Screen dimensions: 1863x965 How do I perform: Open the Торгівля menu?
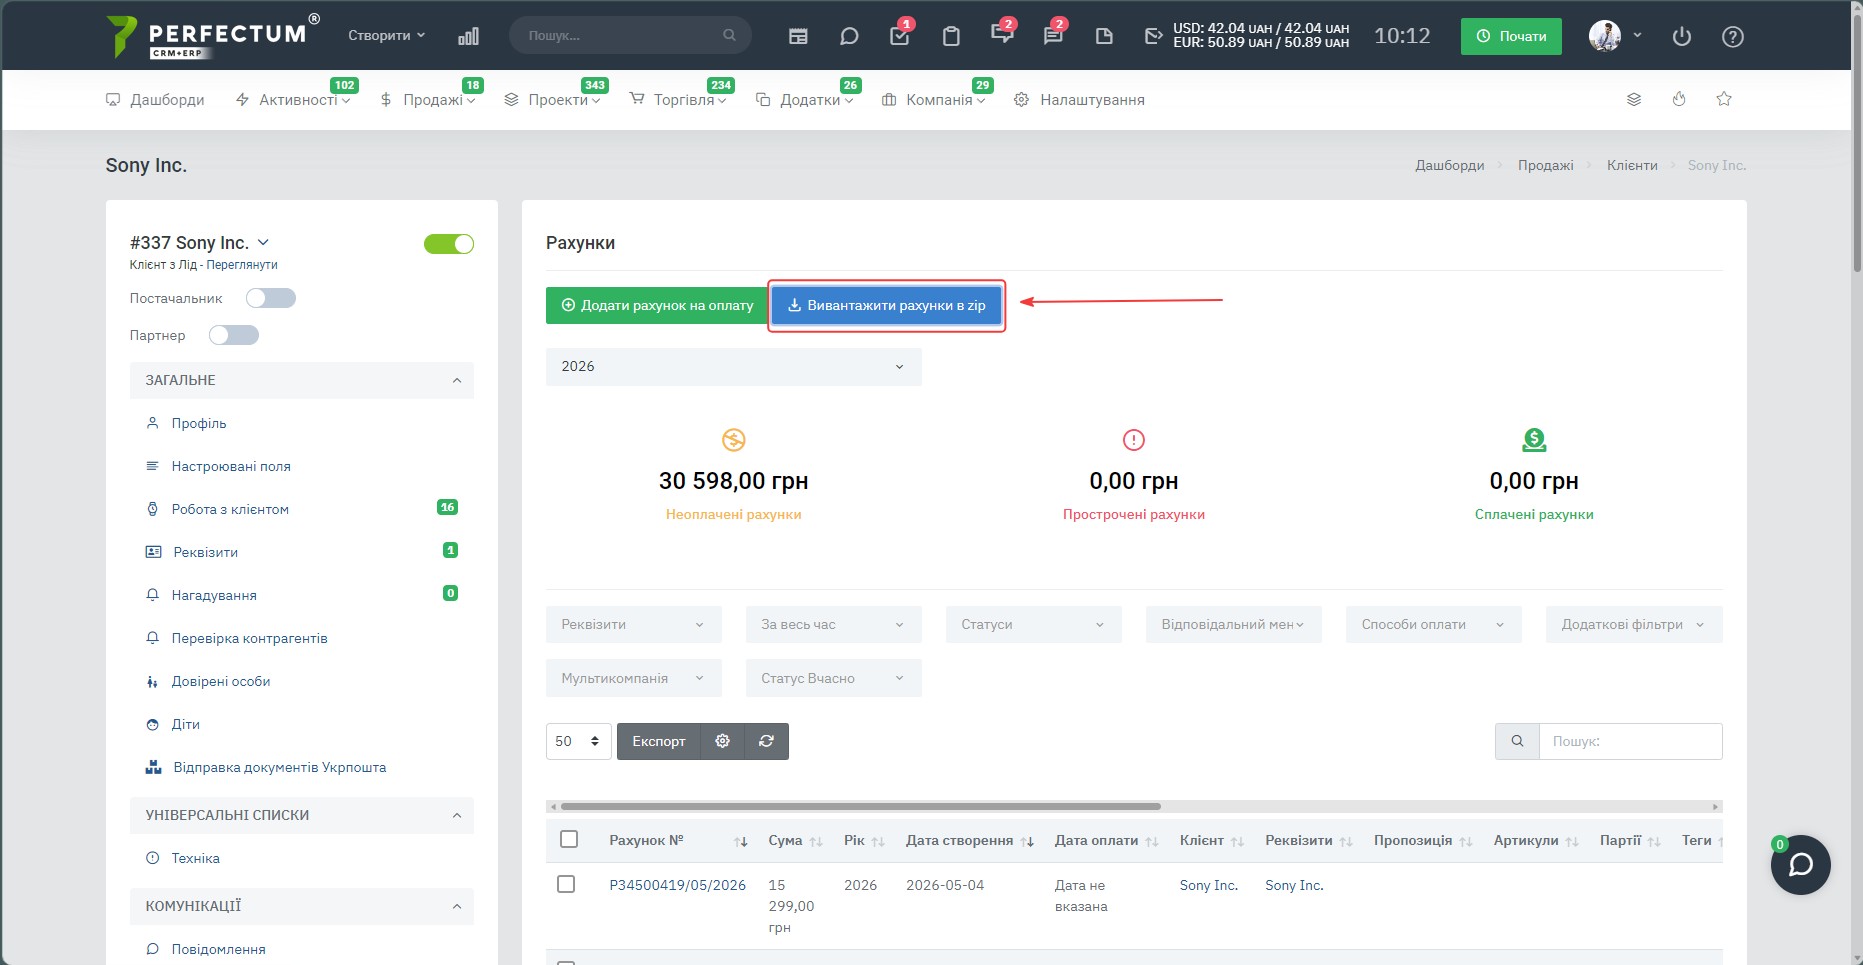(678, 100)
